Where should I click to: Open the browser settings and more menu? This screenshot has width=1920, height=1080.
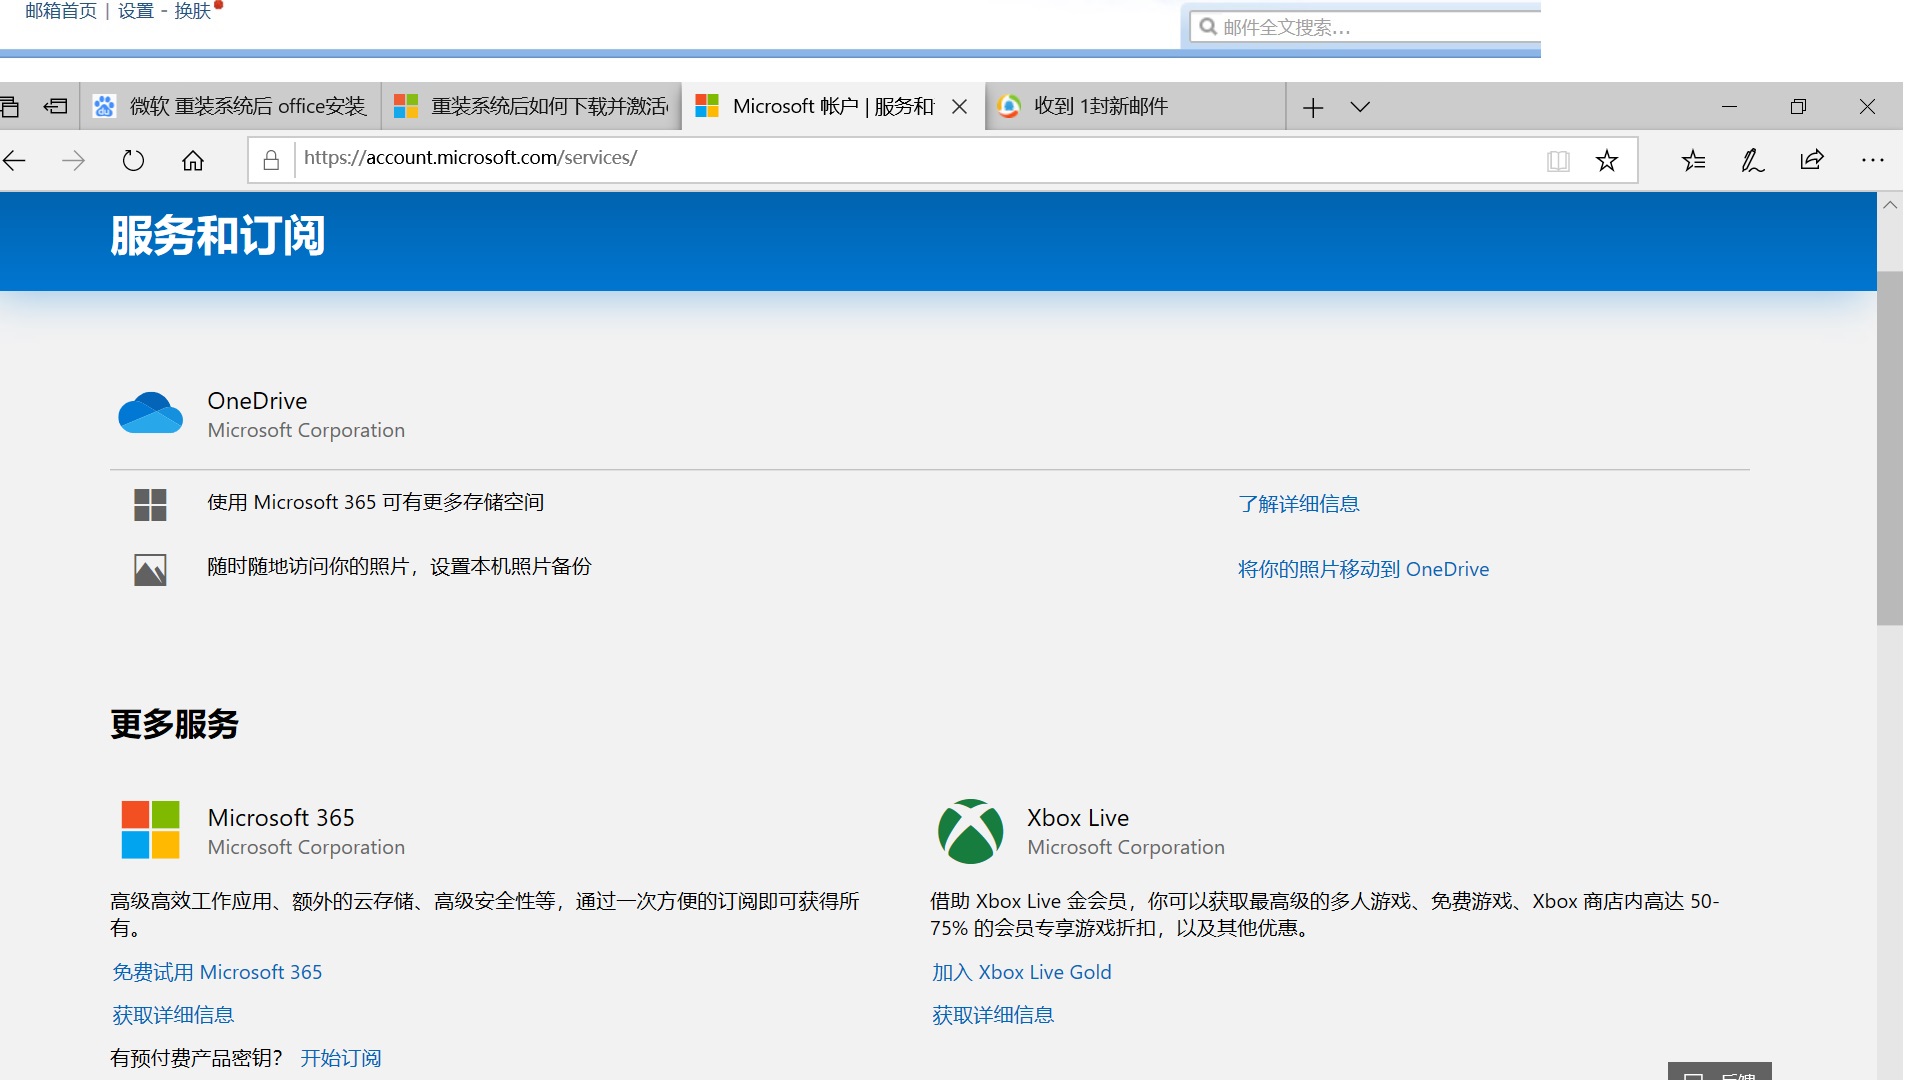[x=1872, y=160]
